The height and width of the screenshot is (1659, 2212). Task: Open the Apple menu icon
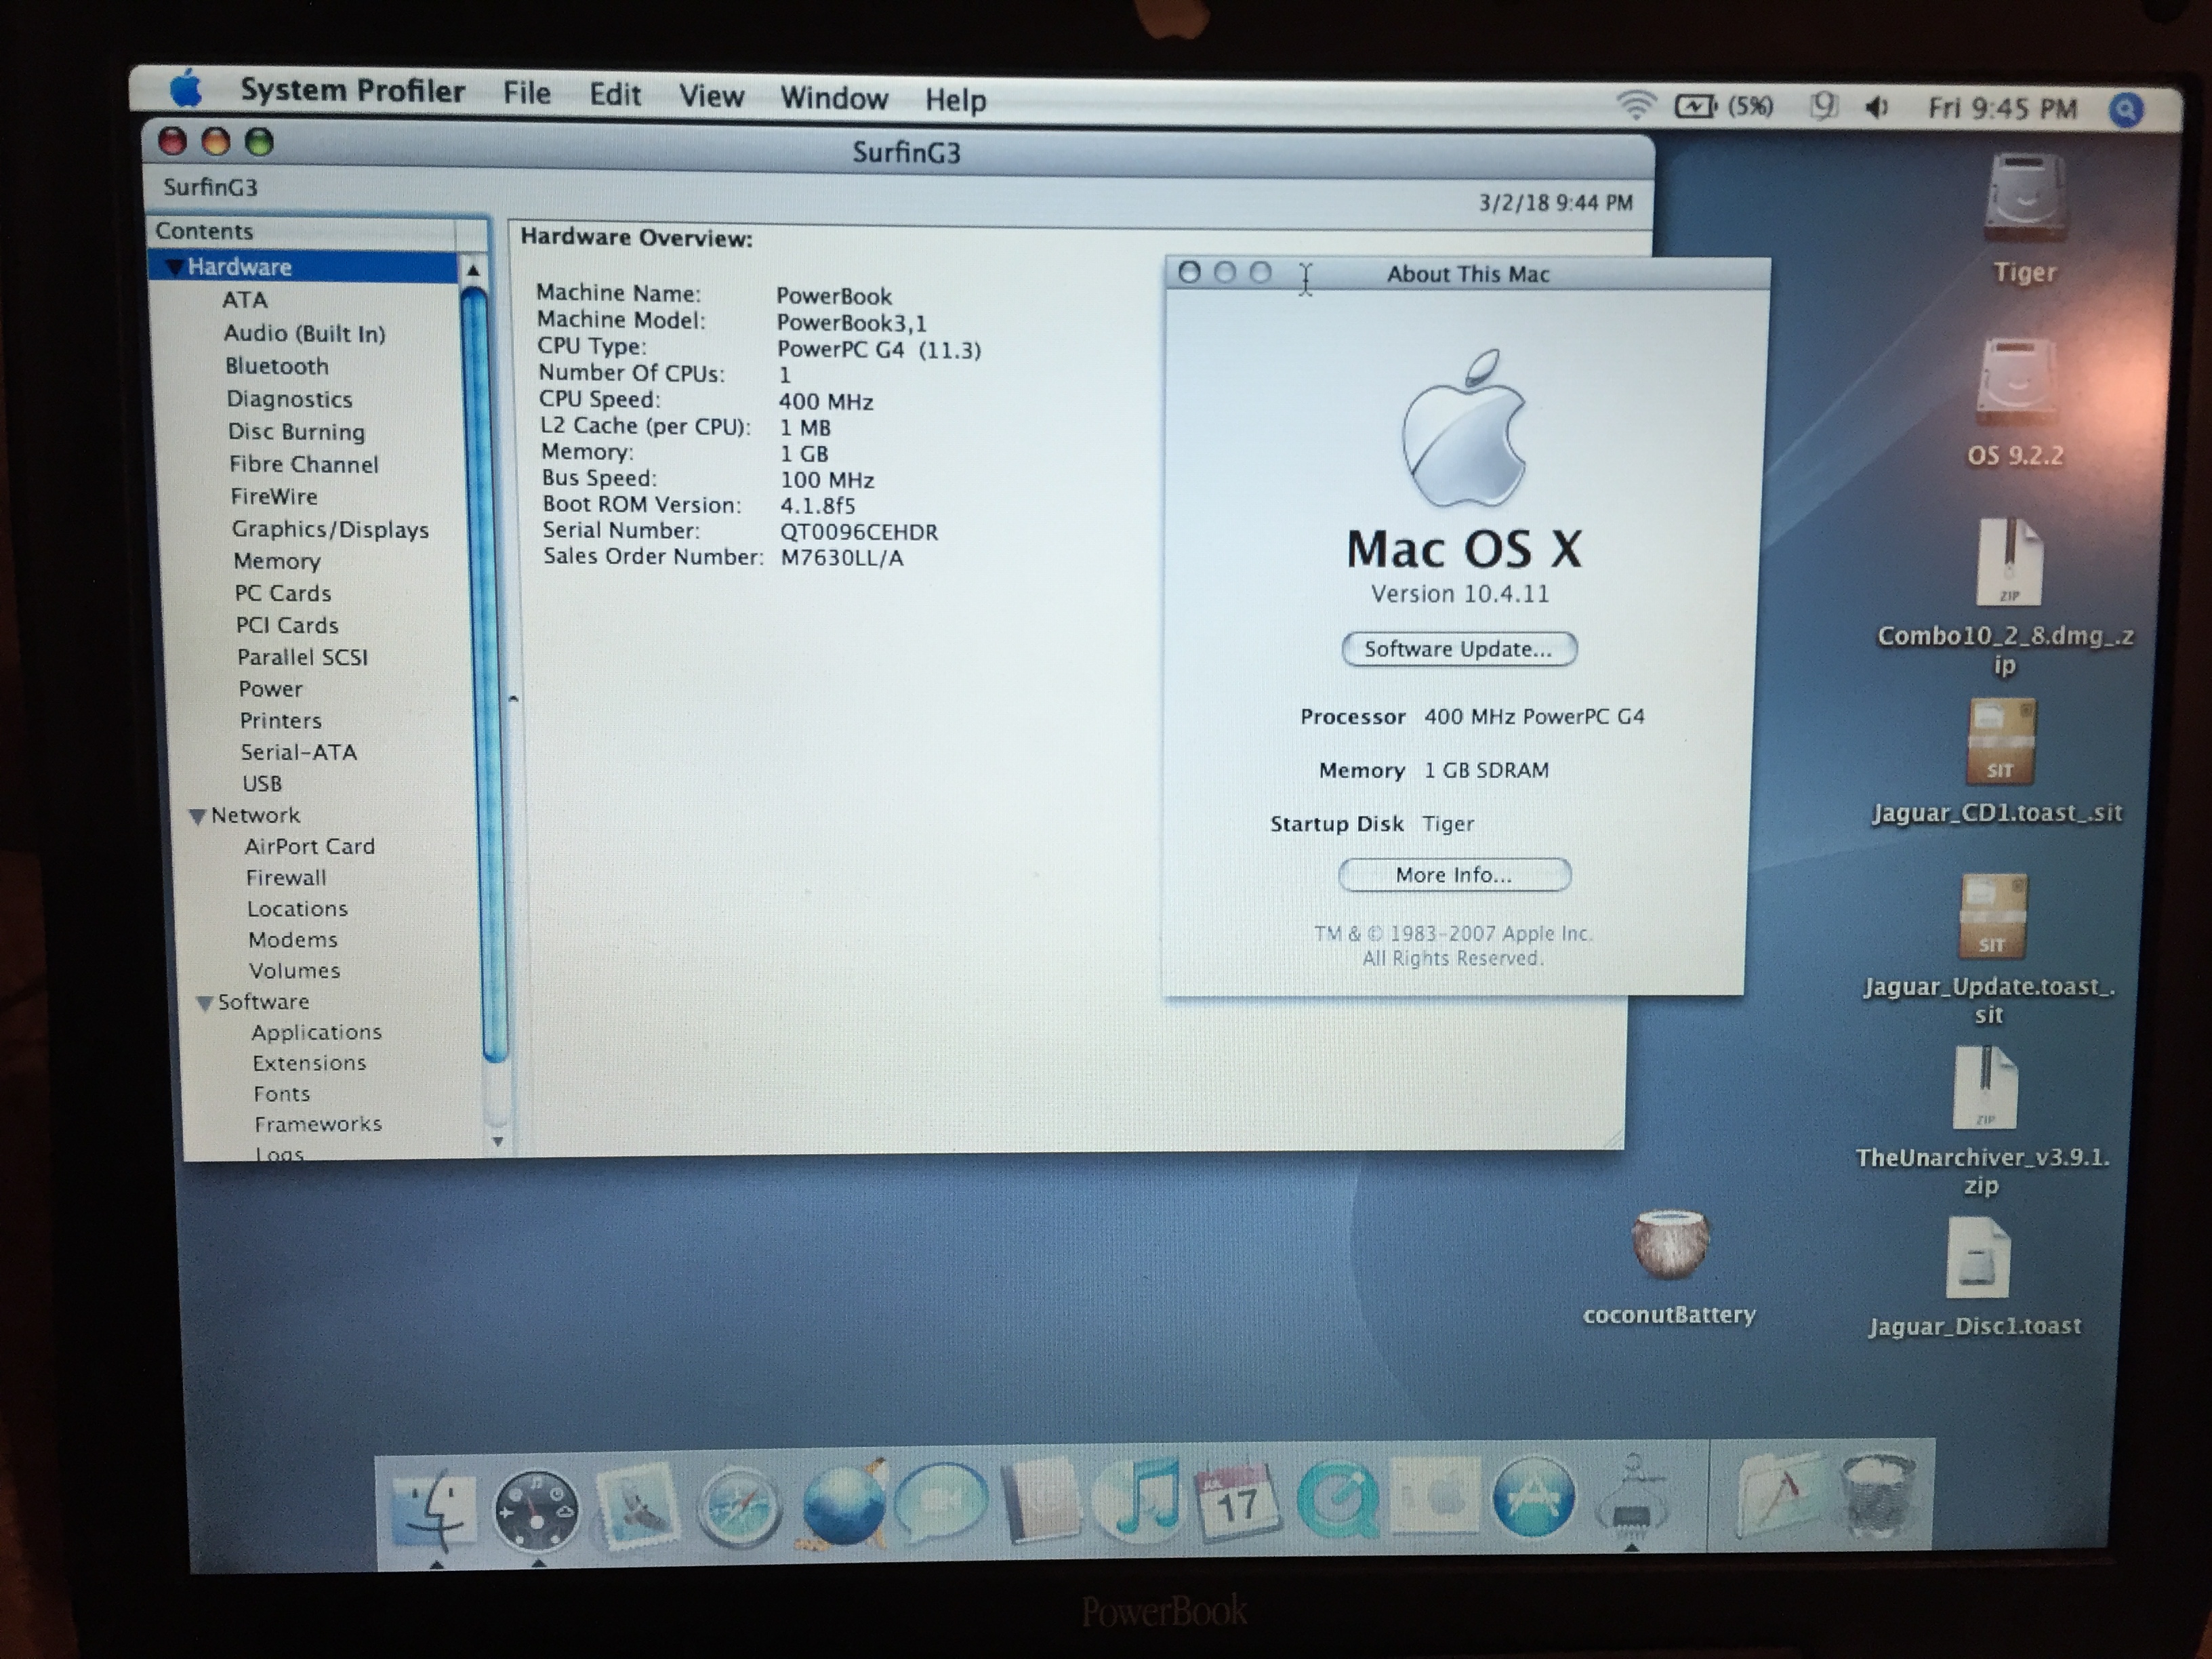(187, 89)
